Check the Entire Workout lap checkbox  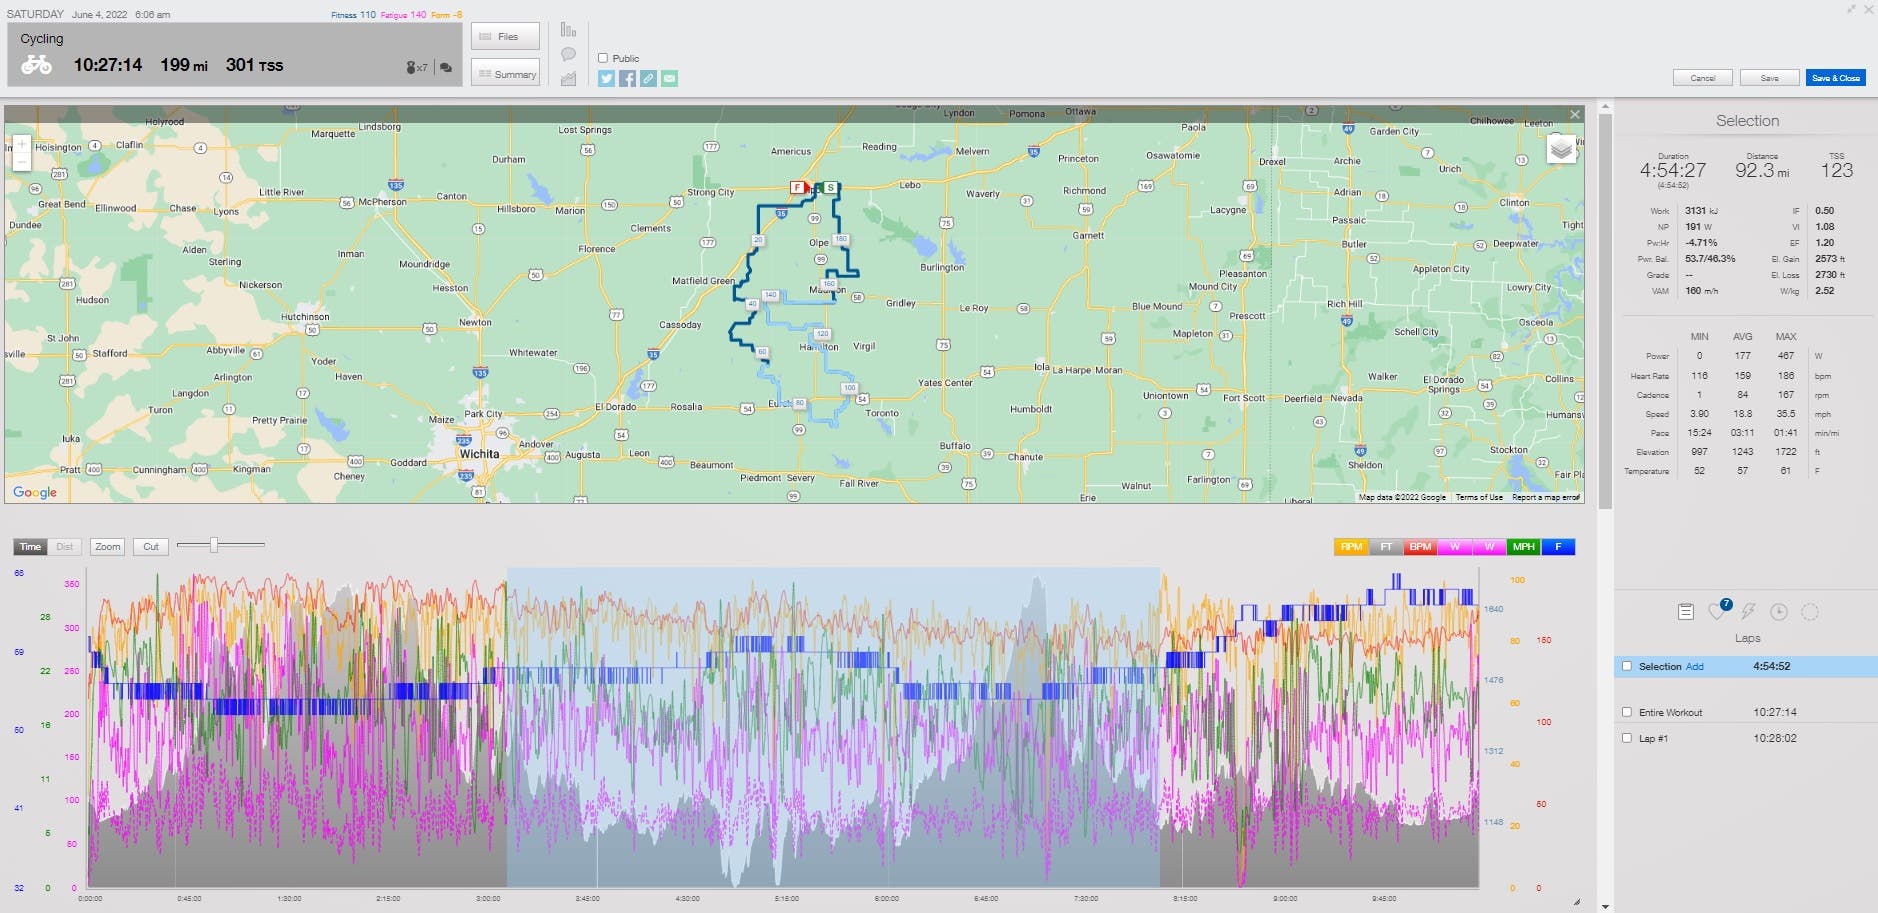pyautogui.click(x=1627, y=712)
